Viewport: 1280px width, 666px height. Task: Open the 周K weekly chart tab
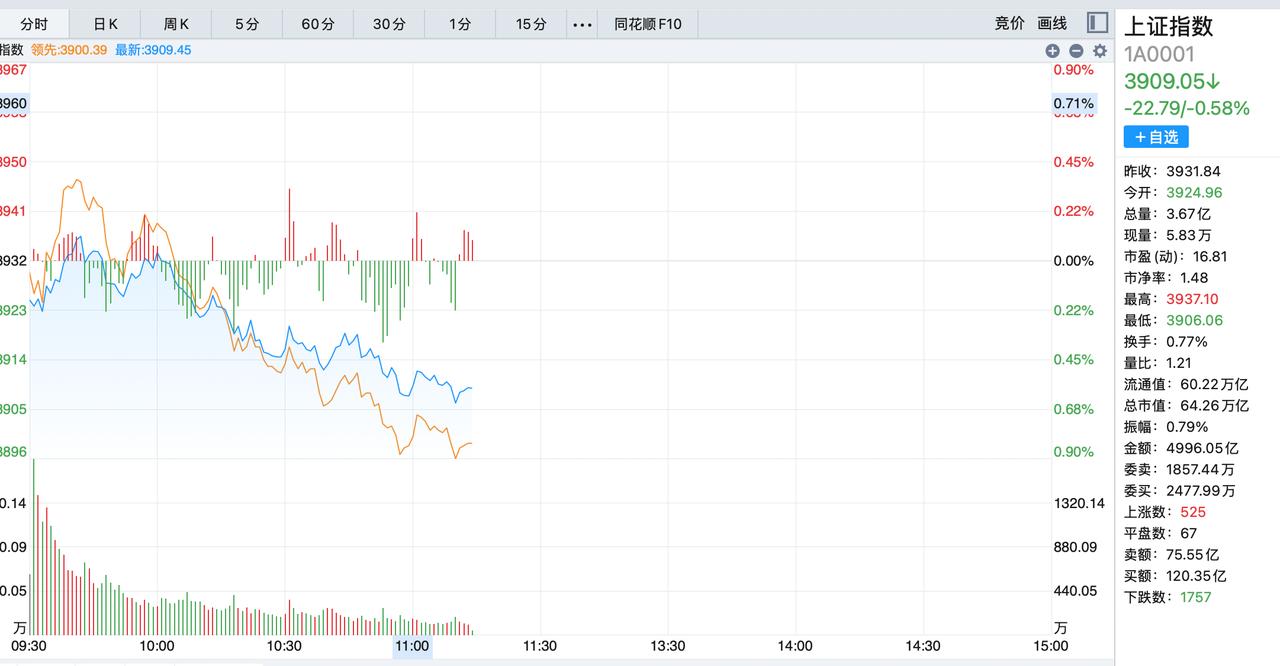click(175, 22)
